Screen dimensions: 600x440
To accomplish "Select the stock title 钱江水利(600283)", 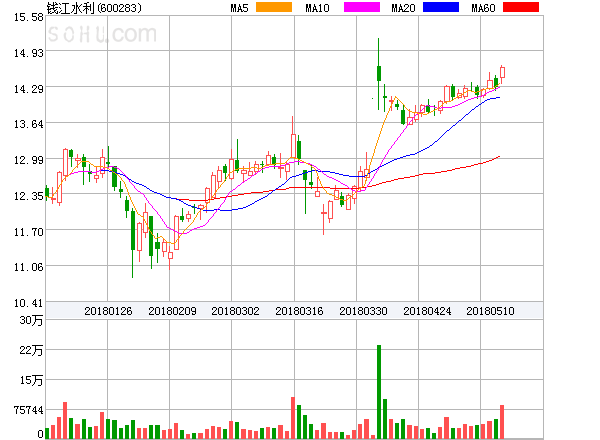I will [x=94, y=8].
